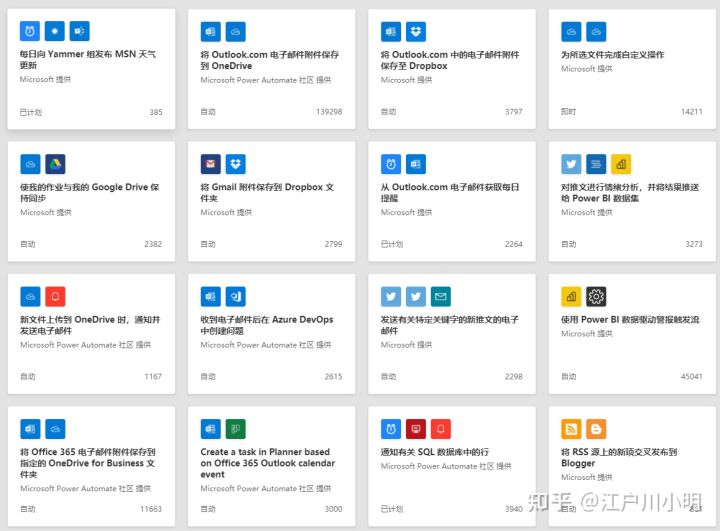The image size is (720, 531).
Task: Click the Blogger icon in the RSS card
Action: (x=596, y=429)
